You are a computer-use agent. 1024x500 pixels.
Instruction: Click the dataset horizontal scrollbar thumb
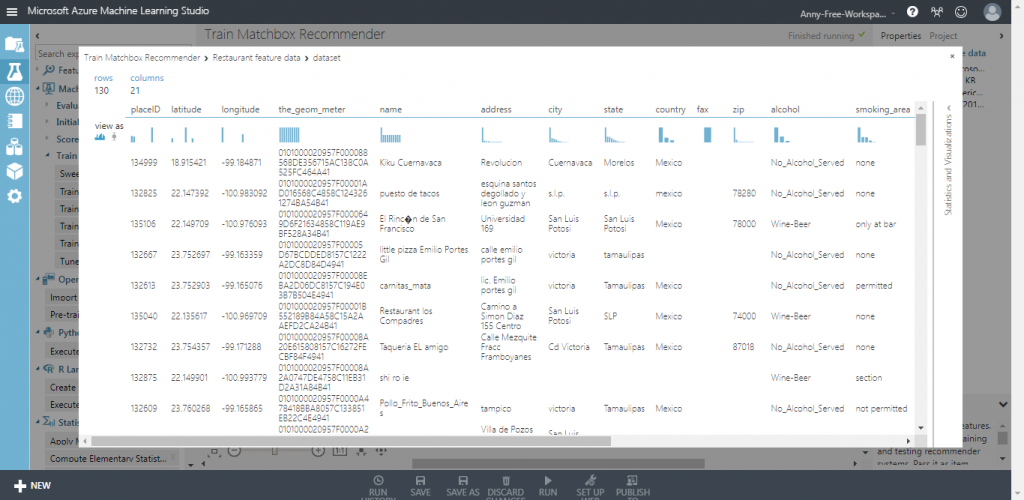point(351,441)
